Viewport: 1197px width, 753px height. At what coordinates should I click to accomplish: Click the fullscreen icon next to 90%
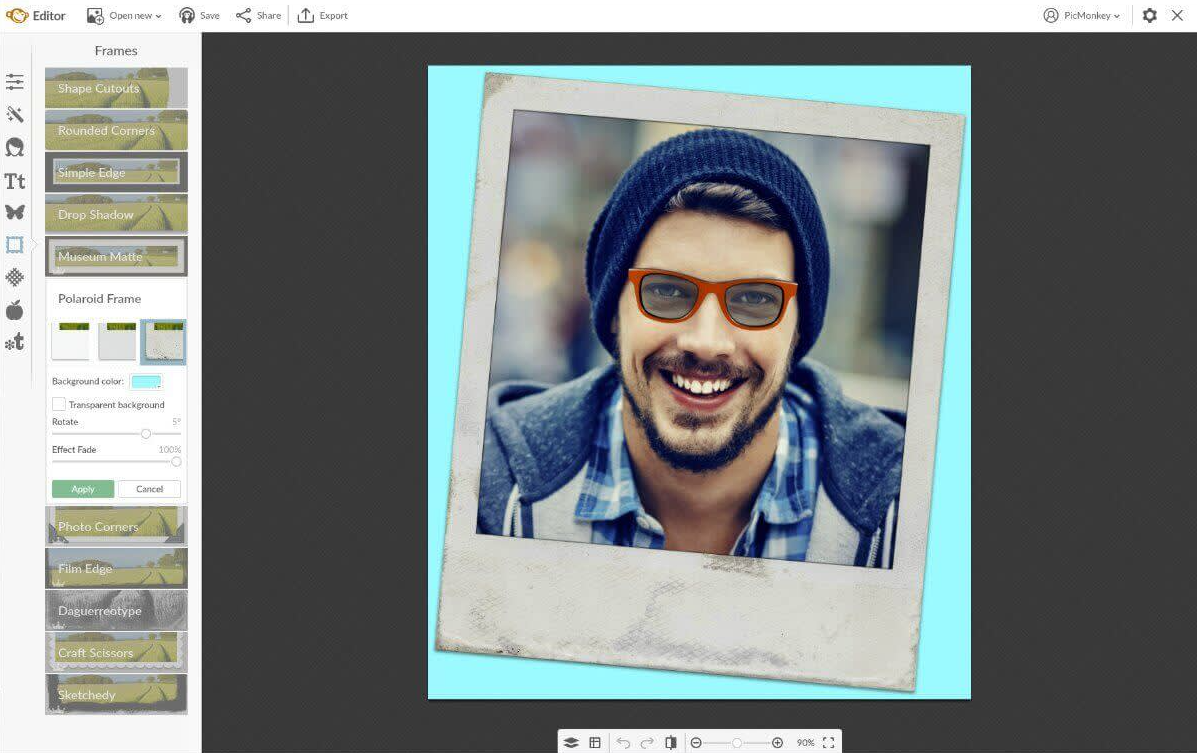(828, 742)
